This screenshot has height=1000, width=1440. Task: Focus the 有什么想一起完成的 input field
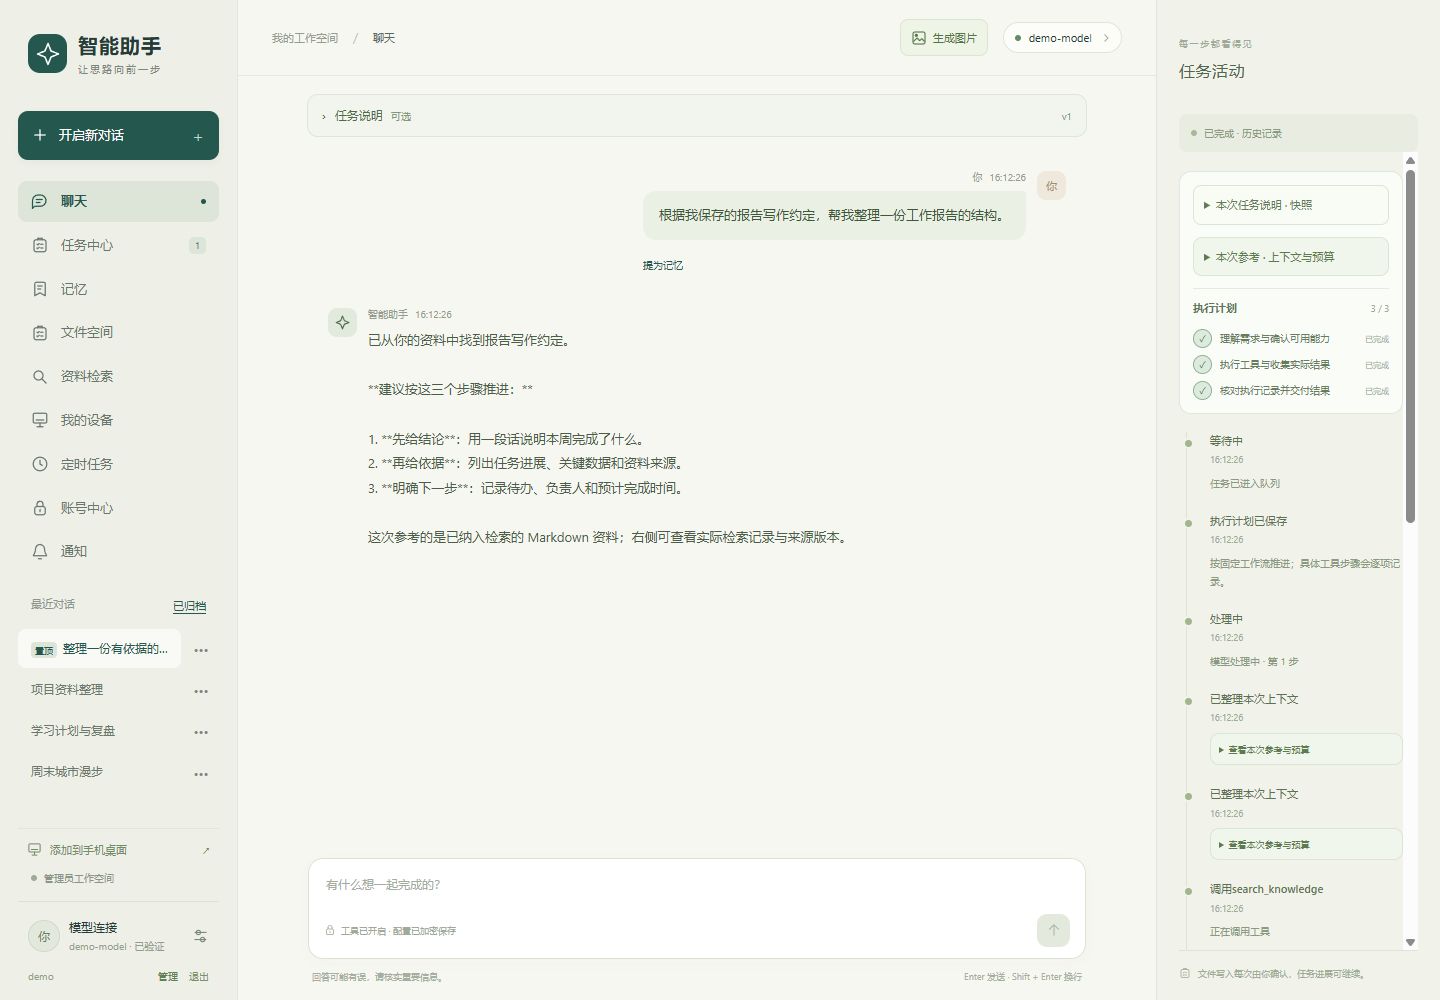tap(697, 885)
